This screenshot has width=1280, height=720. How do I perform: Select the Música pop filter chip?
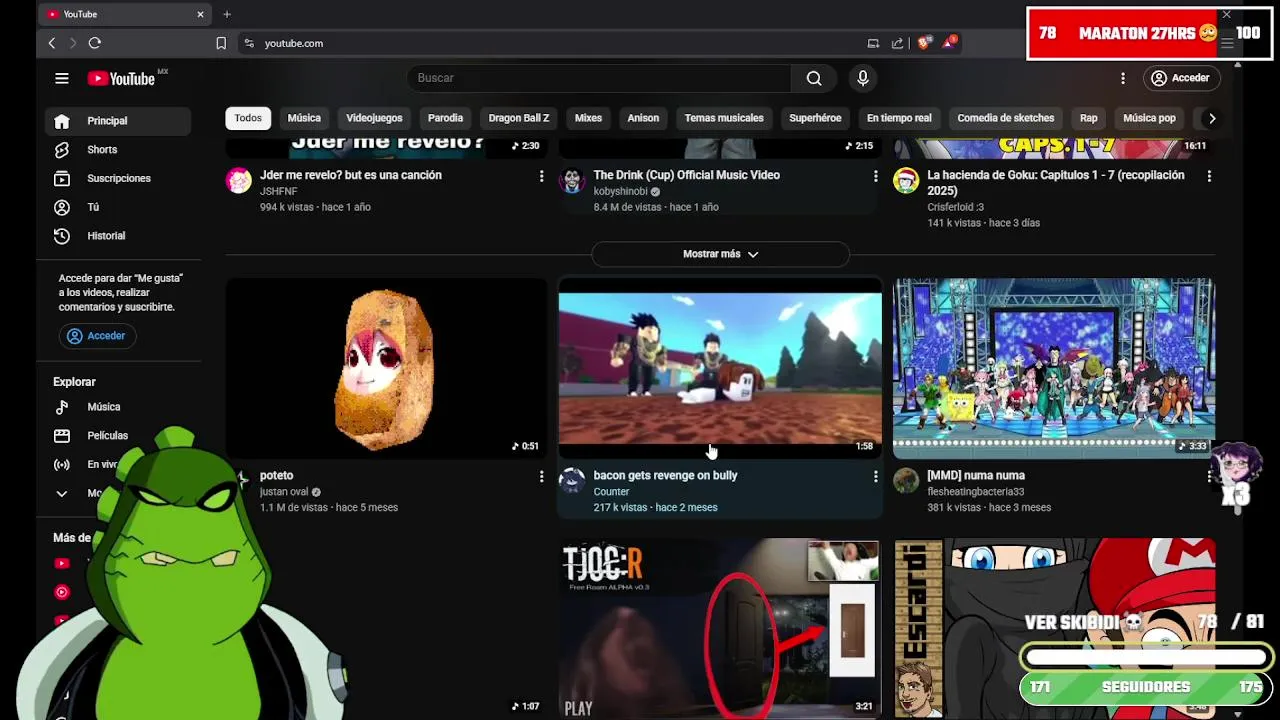pyautogui.click(x=1149, y=118)
